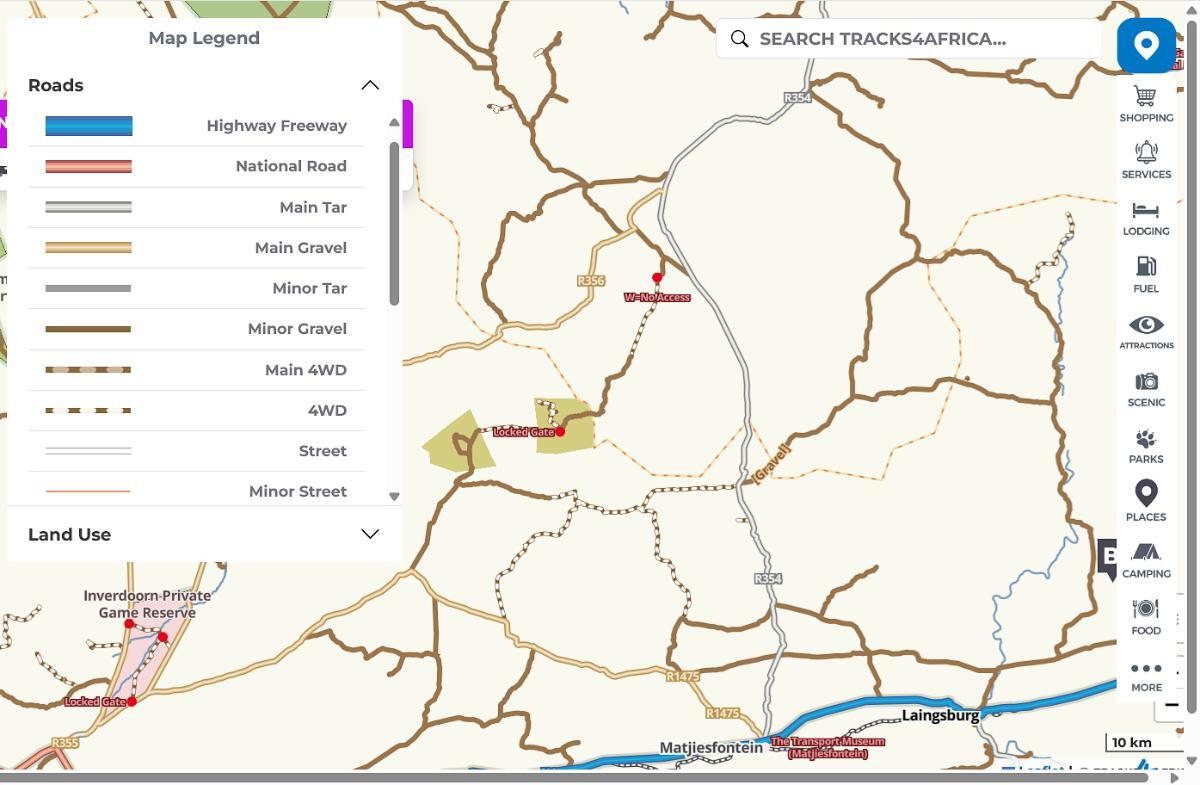
Task: Show Parks with the paw icon
Action: 1146,445
